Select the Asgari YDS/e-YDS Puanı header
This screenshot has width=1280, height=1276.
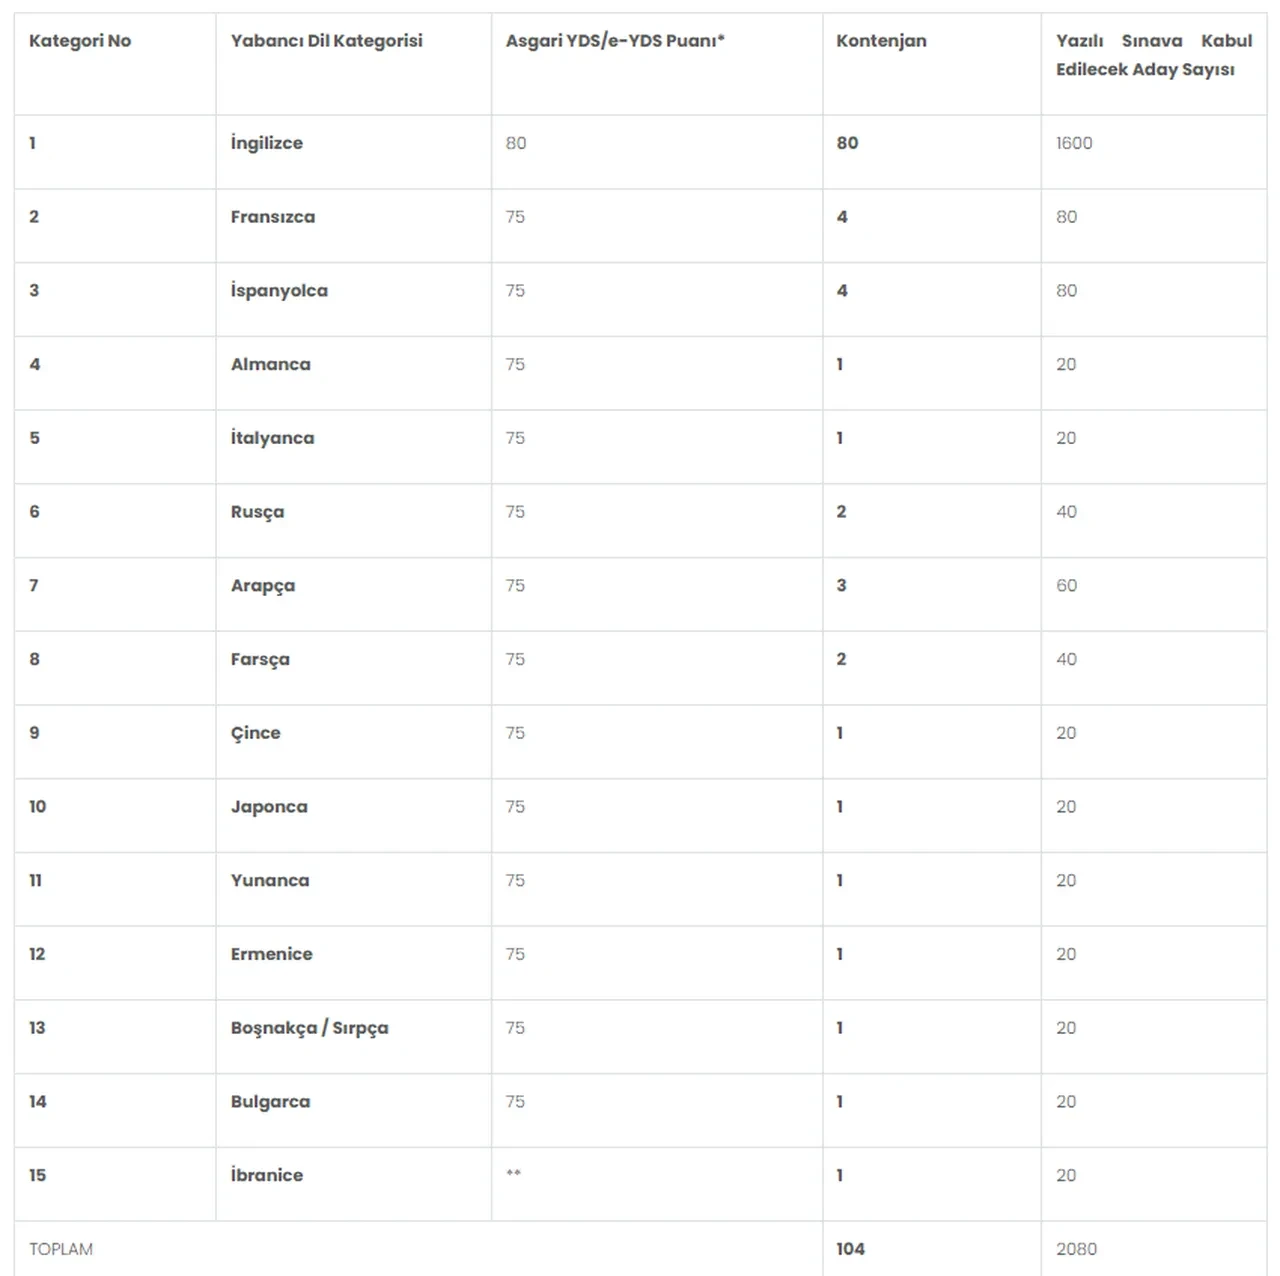point(614,41)
